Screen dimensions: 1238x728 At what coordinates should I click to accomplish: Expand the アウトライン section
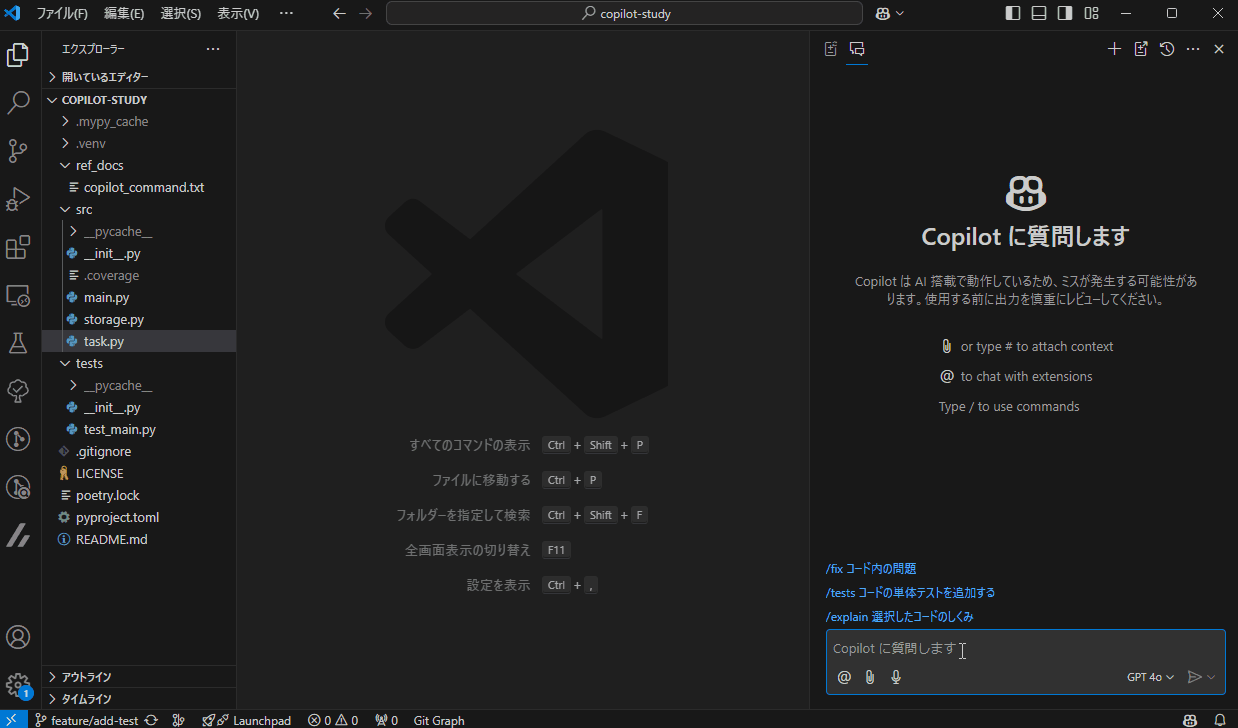tap(139, 677)
